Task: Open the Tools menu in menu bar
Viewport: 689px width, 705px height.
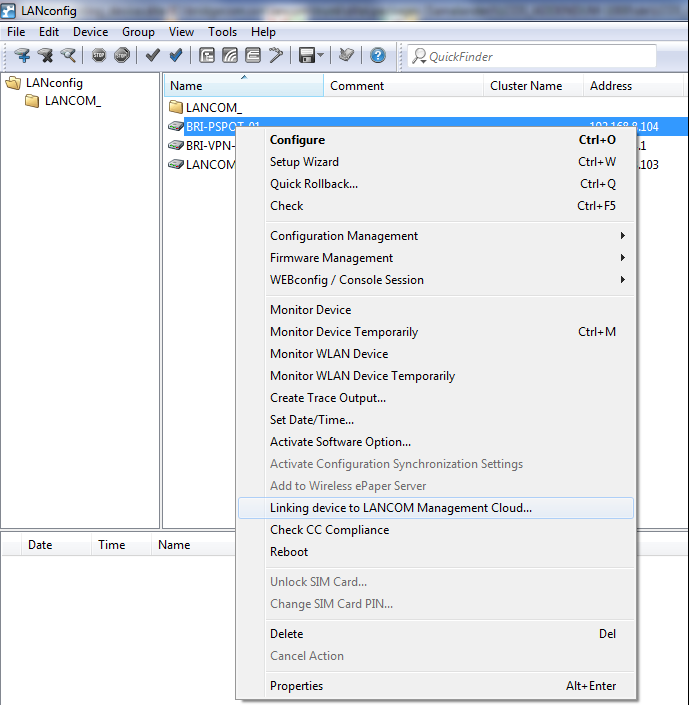Action: coord(222,32)
